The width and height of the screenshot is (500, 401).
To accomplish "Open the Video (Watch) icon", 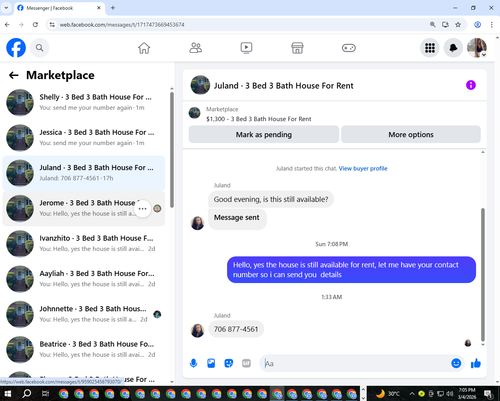I will [x=246, y=48].
